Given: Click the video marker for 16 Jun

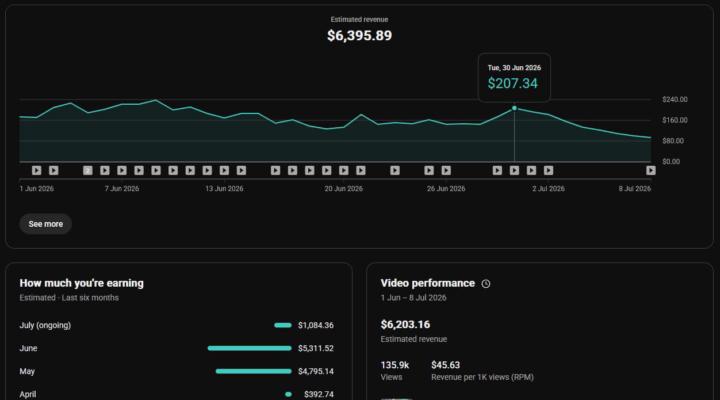Looking at the screenshot, I should [x=276, y=170].
